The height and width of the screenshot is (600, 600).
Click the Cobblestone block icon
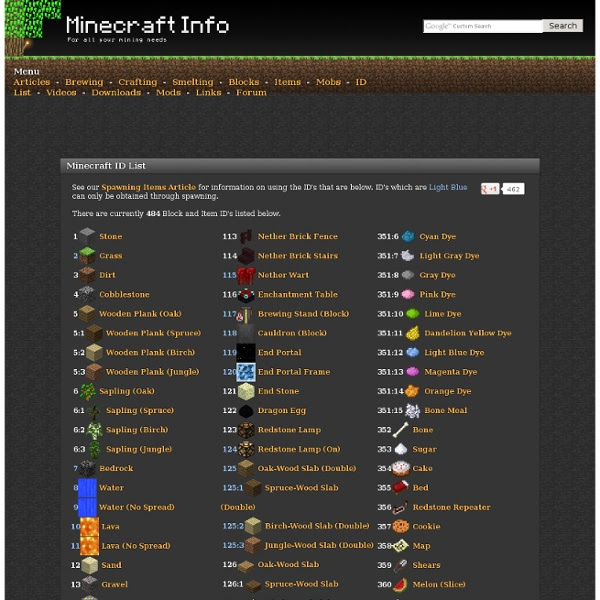tap(87, 294)
